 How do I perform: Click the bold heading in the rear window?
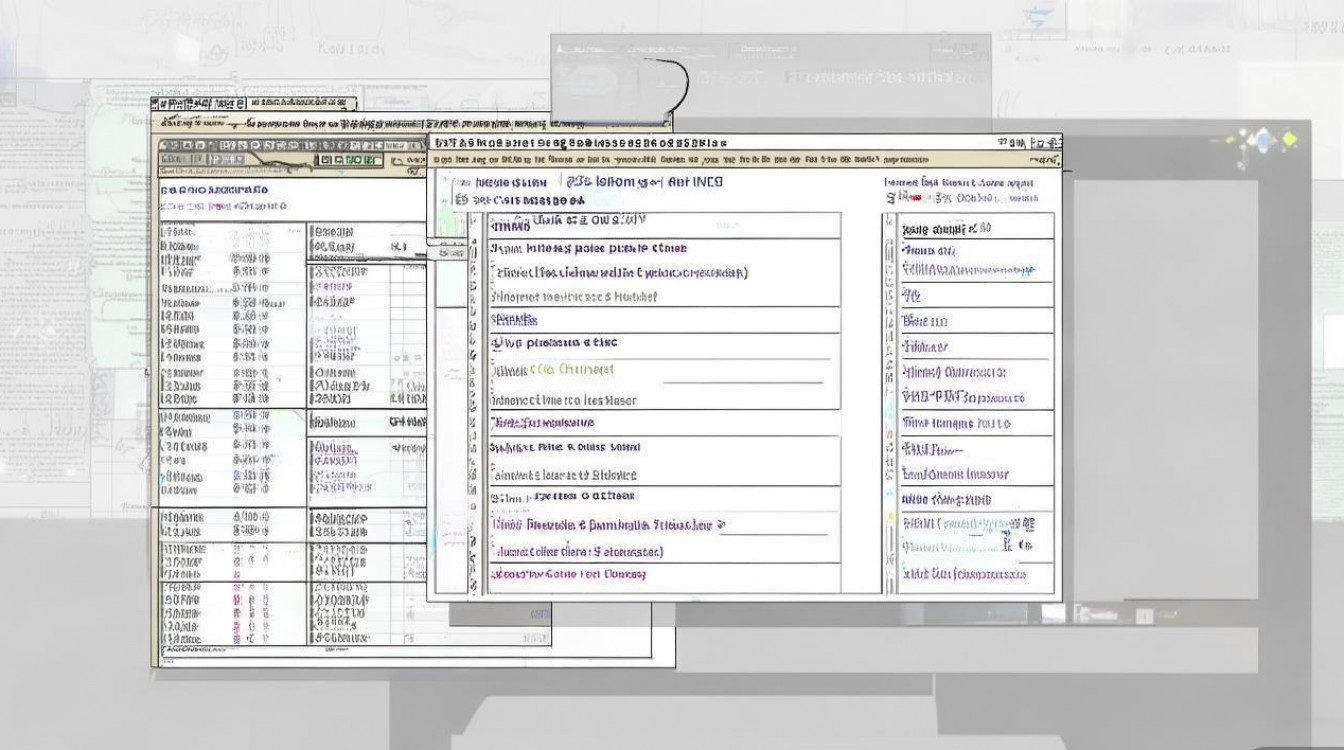click(214, 189)
